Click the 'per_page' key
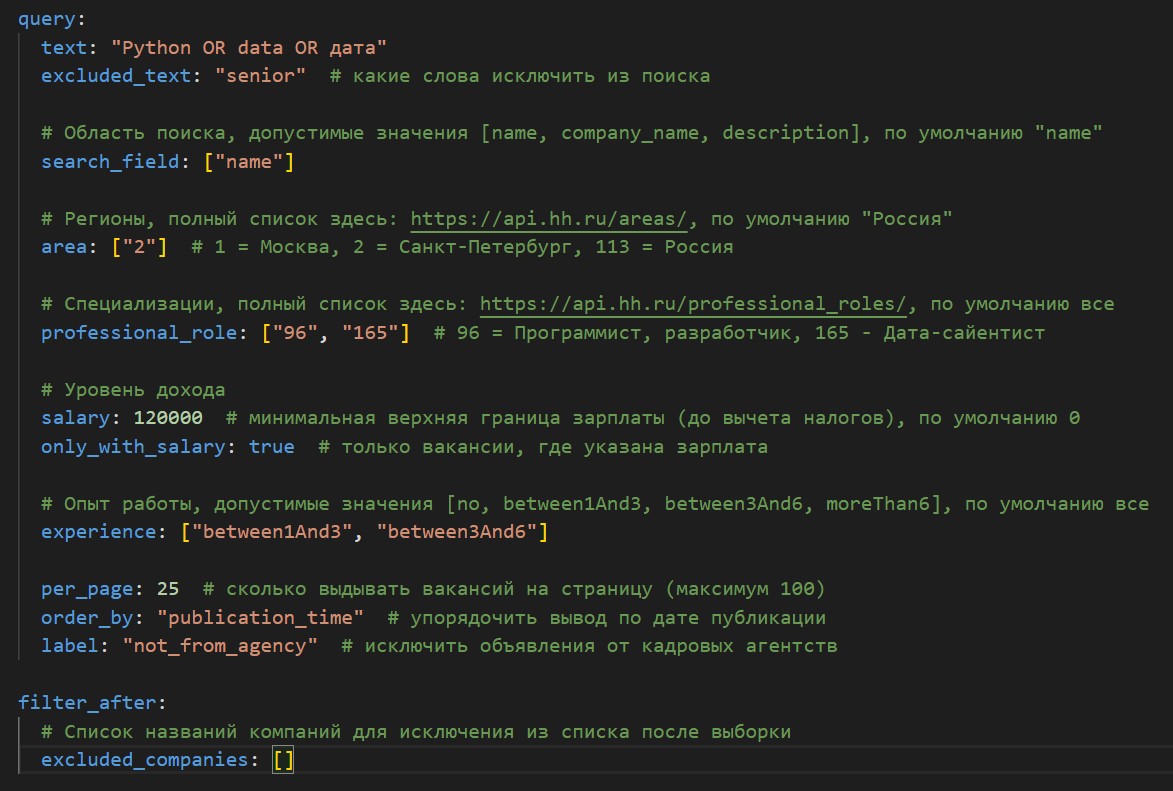The height and width of the screenshot is (791, 1173). tap(87, 589)
